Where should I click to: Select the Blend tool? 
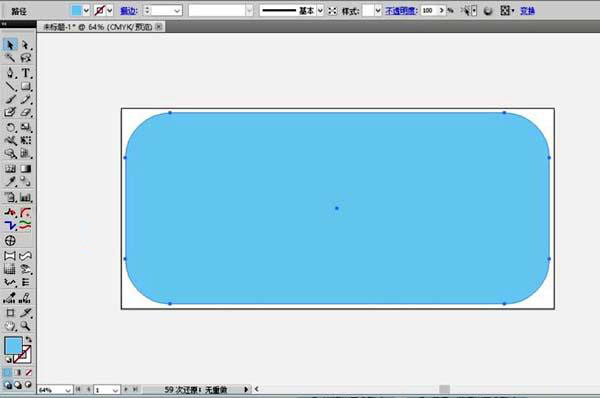26,181
